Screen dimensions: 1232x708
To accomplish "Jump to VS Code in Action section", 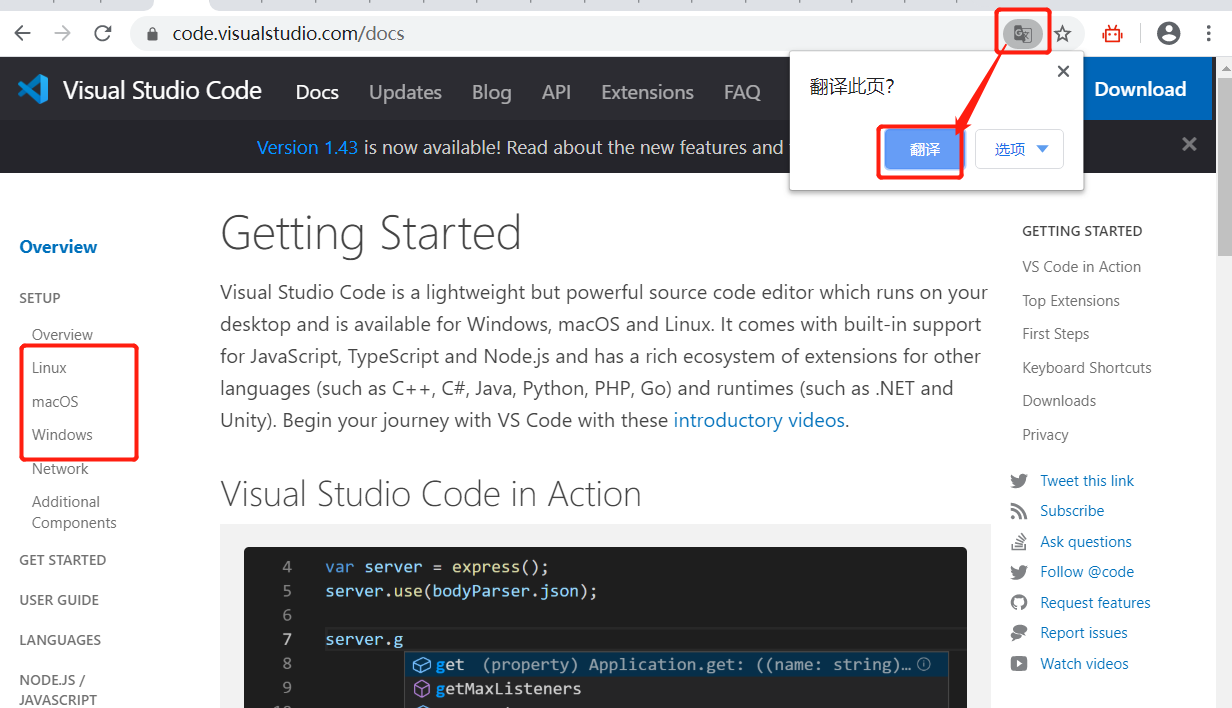I will tap(1081, 267).
